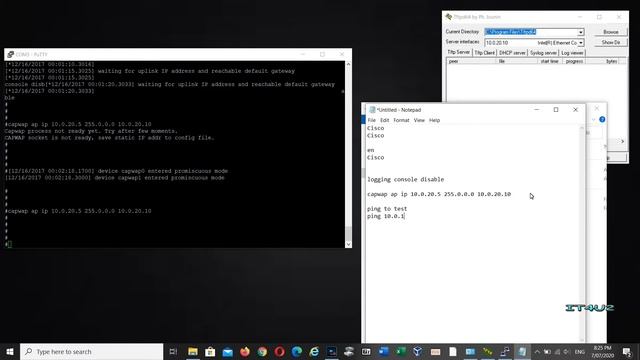Switch to the Notepad taskbar icon
Image resolution: width=640 pixels, height=360 pixels.
coord(522,351)
